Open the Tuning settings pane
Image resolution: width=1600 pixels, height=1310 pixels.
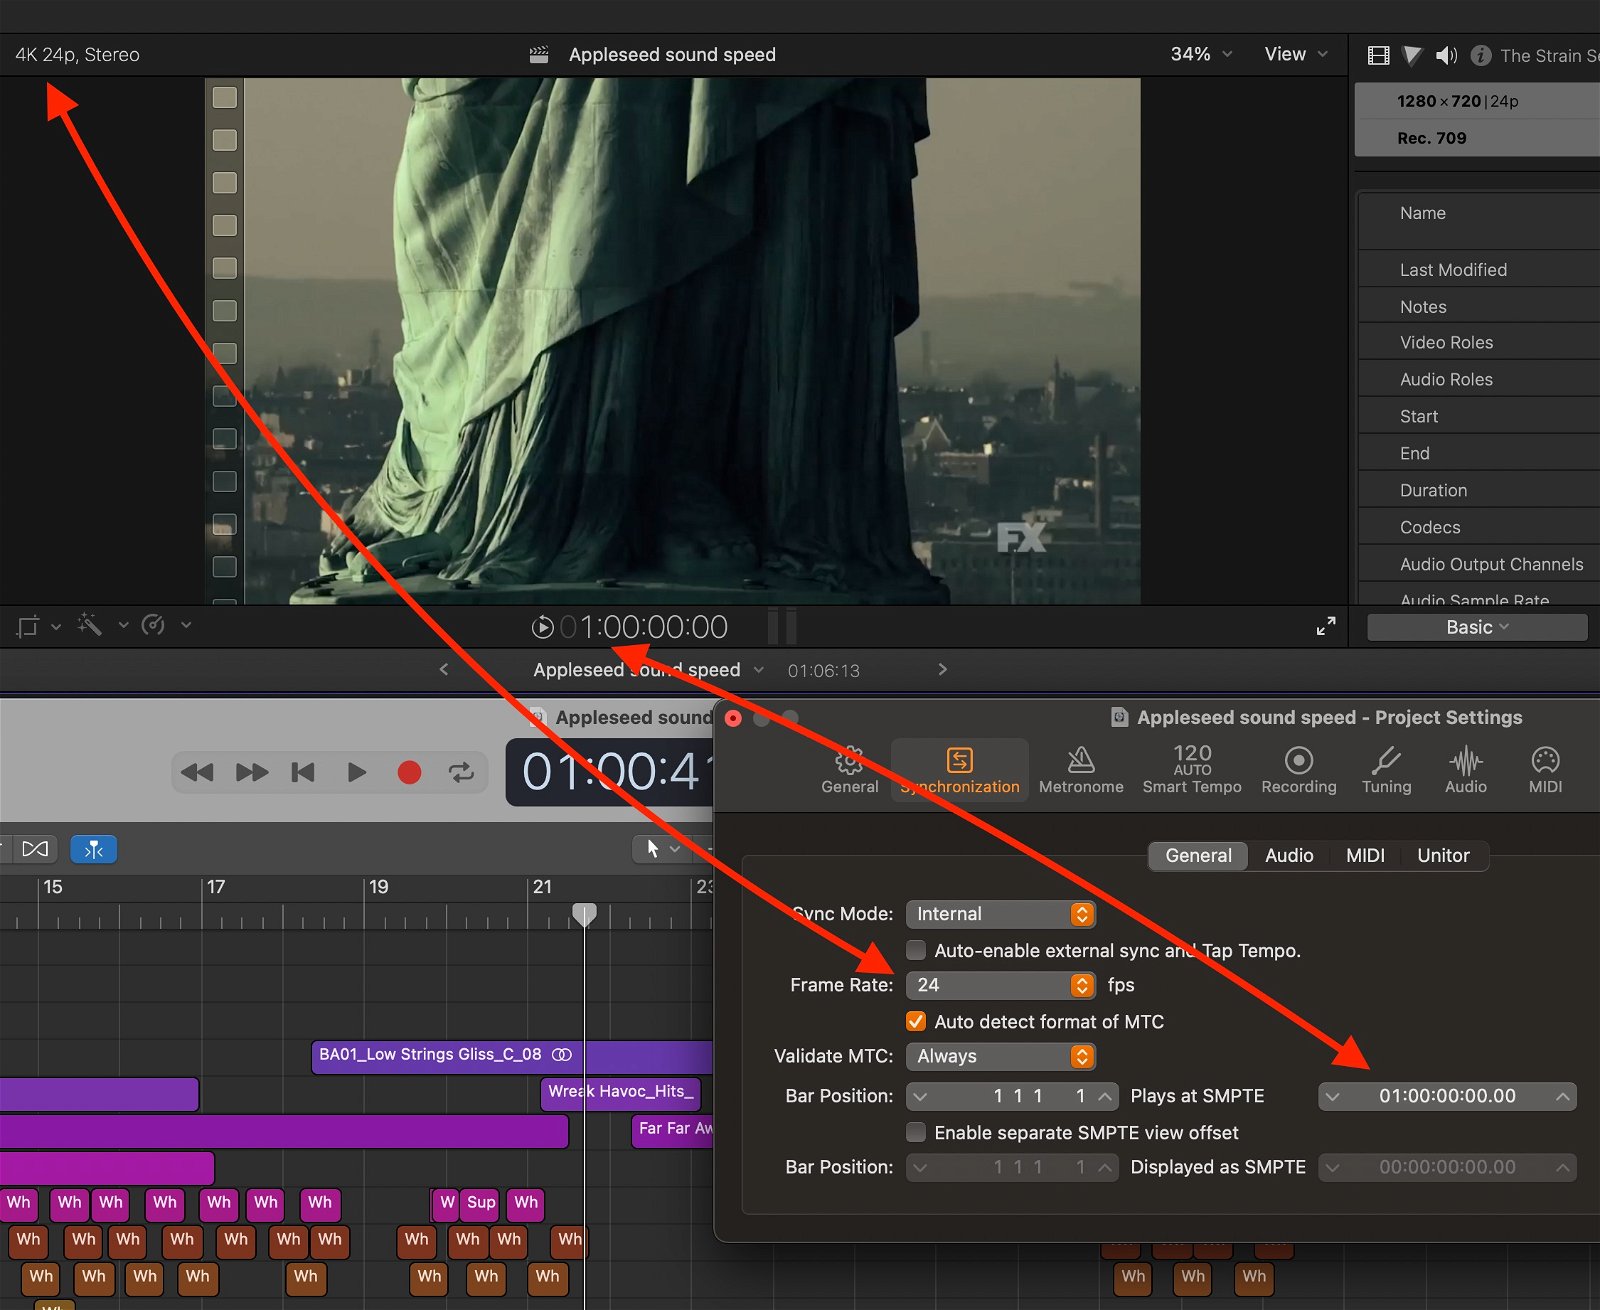click(1387, 769)
